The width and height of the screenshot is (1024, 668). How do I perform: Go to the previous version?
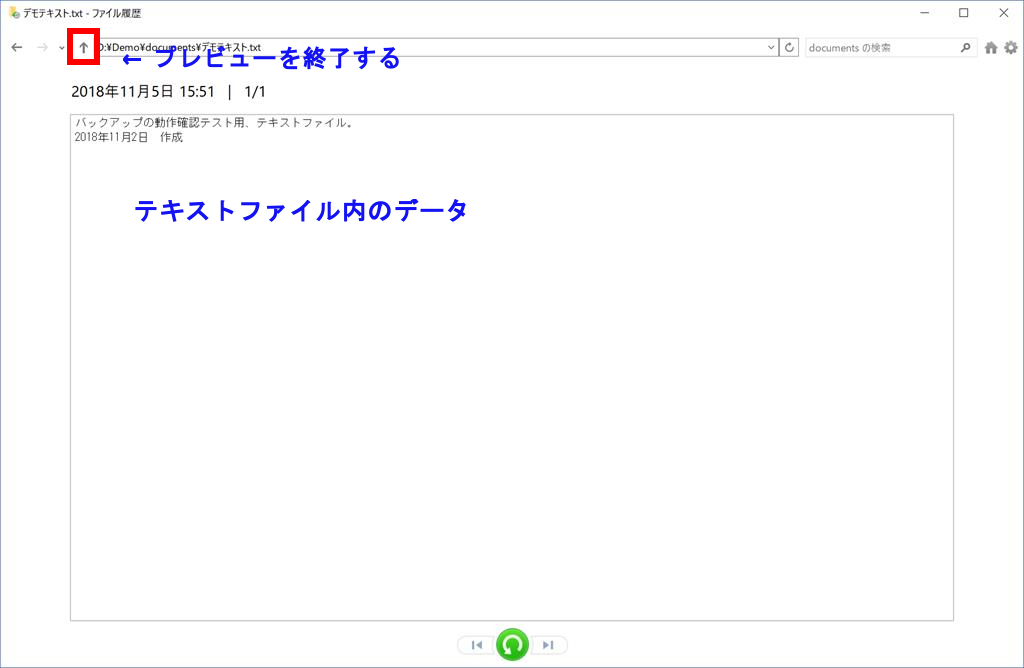point(476,645)
